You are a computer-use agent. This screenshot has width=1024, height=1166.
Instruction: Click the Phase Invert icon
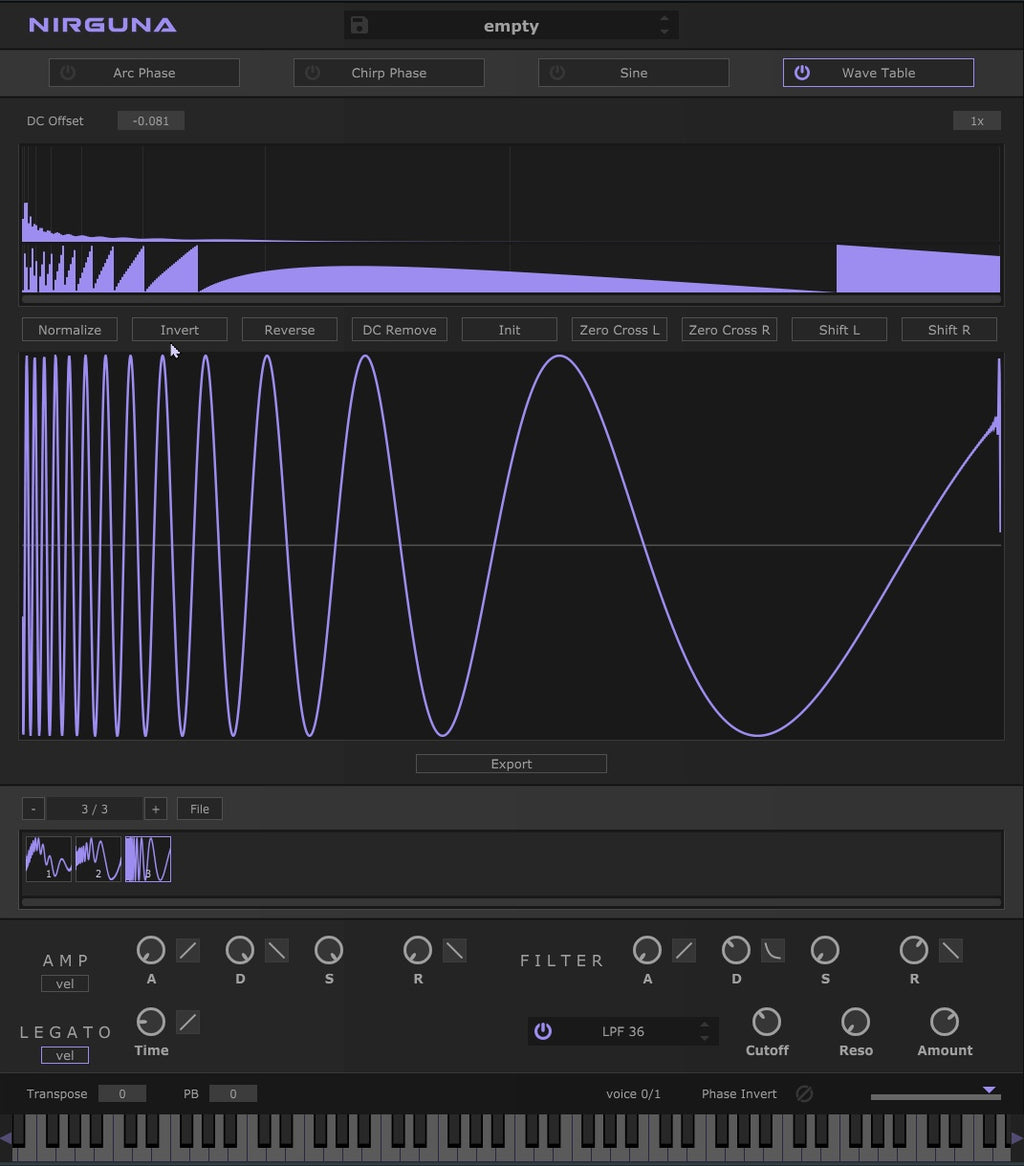tap(804, 1094)
